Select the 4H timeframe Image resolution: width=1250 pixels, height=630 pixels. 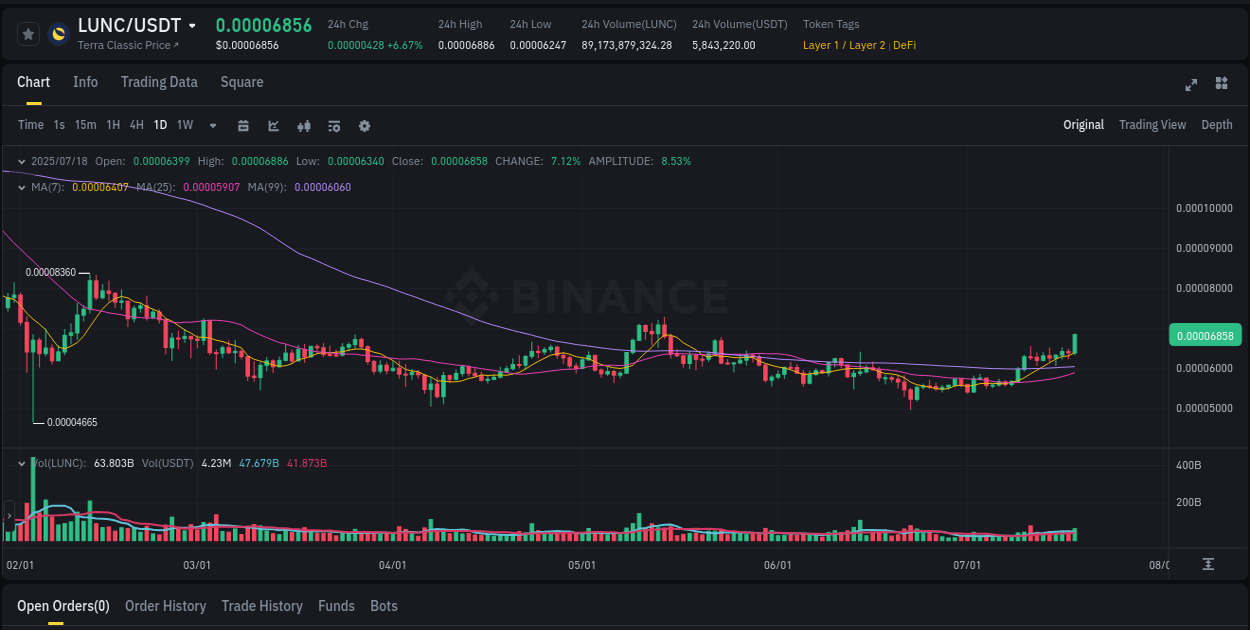tap(136, 125)
